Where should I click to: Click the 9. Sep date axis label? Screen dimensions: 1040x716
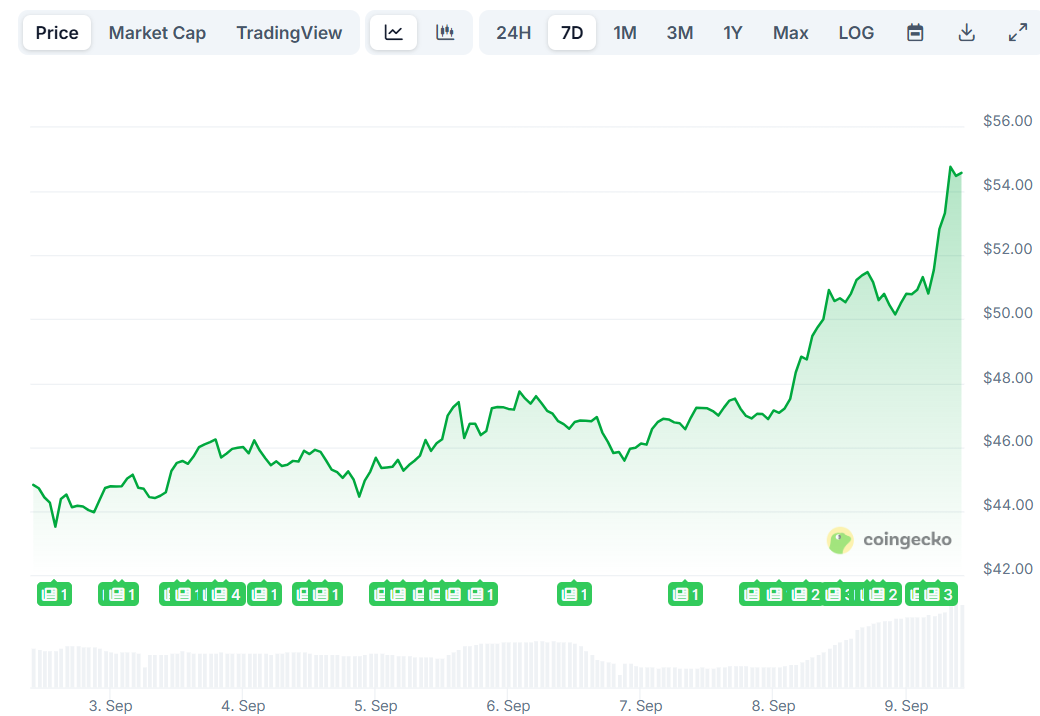click(x=906, y=705)
